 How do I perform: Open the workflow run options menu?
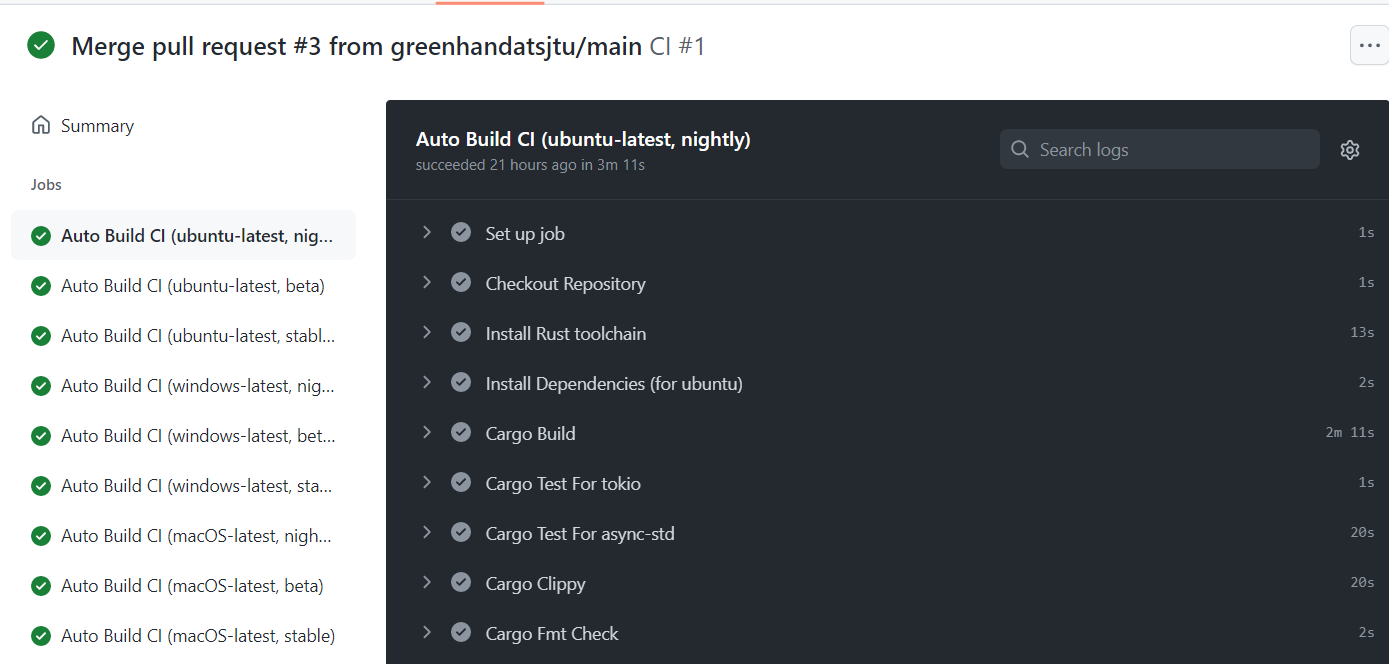[1368, 45]
